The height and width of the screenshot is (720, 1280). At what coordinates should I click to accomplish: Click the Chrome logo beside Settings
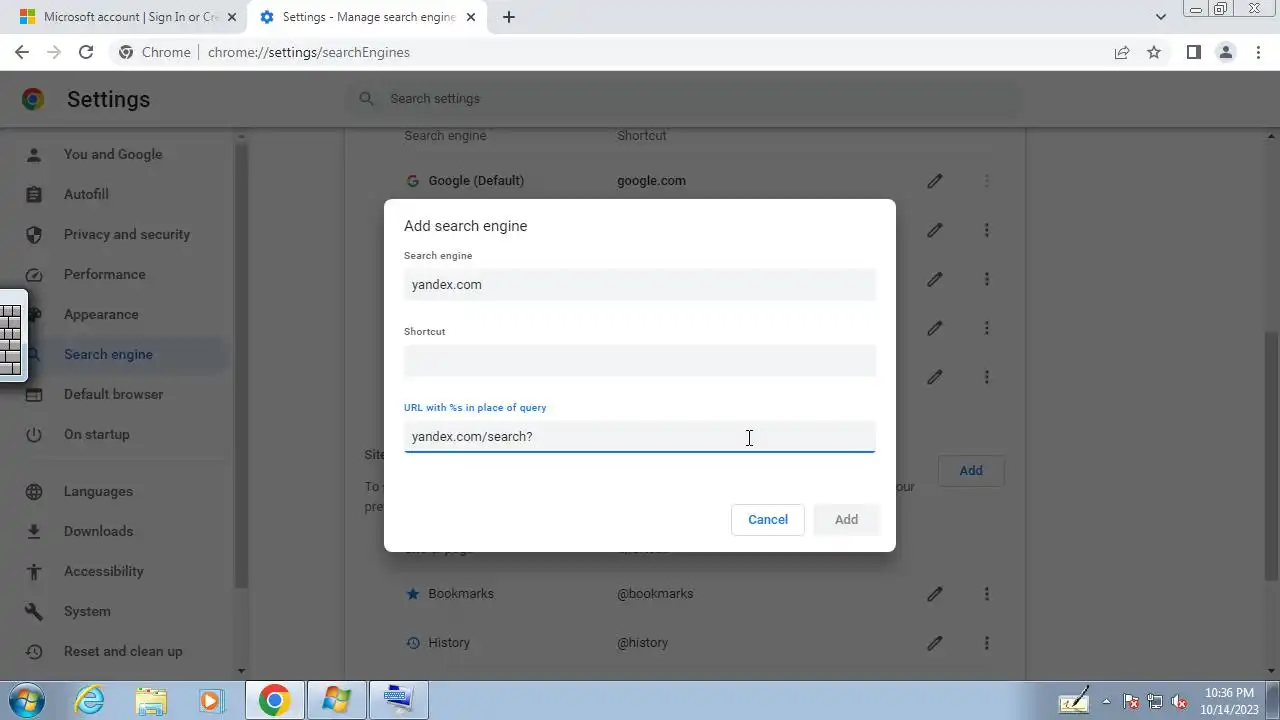click(33, 99)
